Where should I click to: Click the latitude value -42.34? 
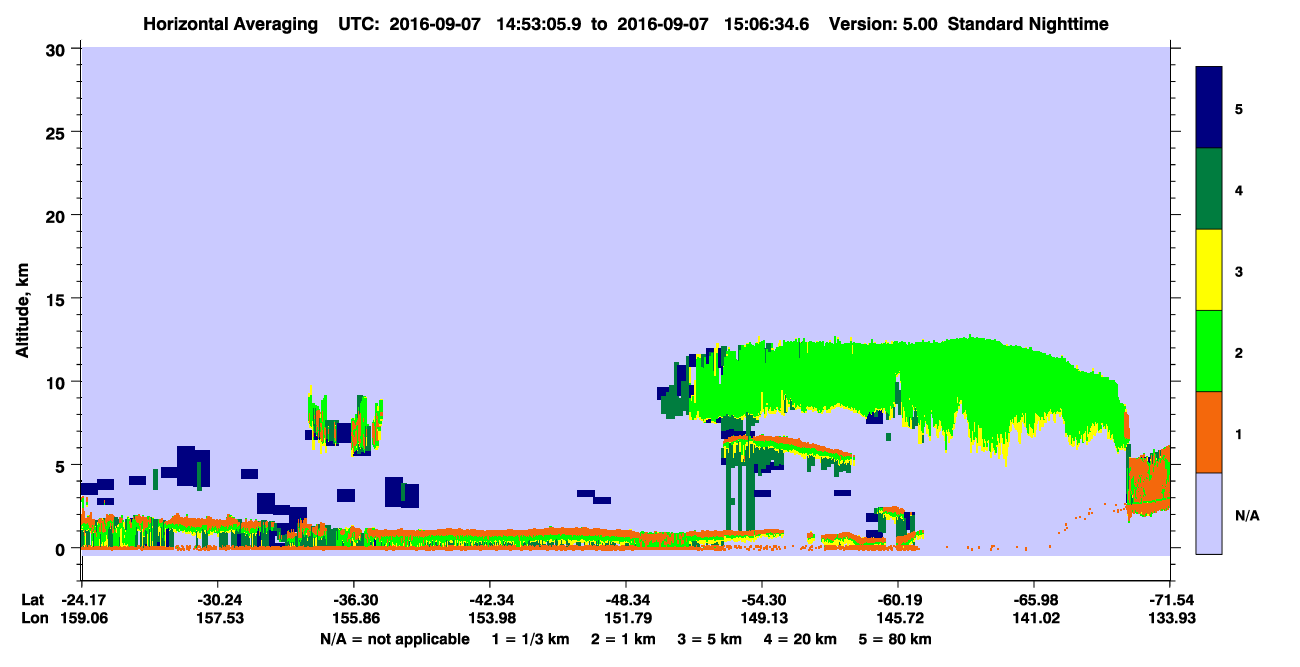coord(489,599)
